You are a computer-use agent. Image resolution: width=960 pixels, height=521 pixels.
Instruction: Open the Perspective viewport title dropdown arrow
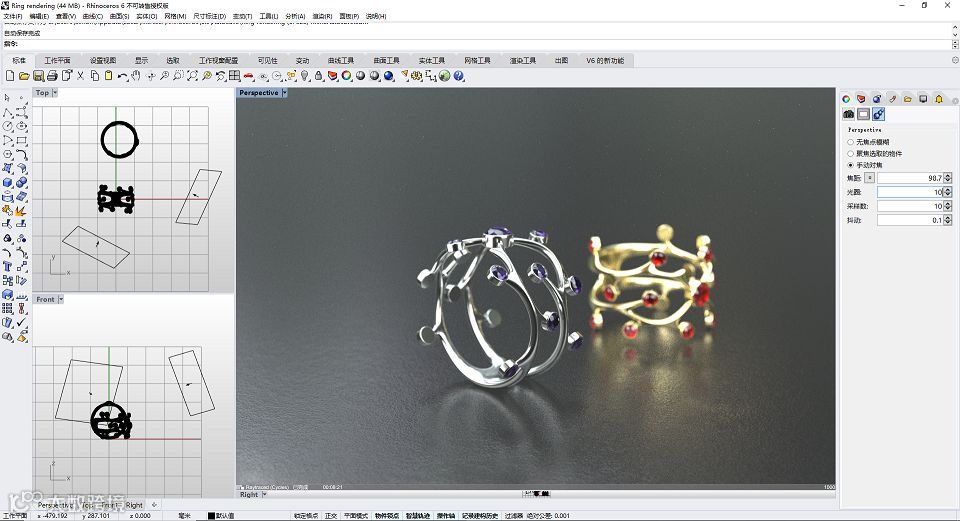pos(284,93)
